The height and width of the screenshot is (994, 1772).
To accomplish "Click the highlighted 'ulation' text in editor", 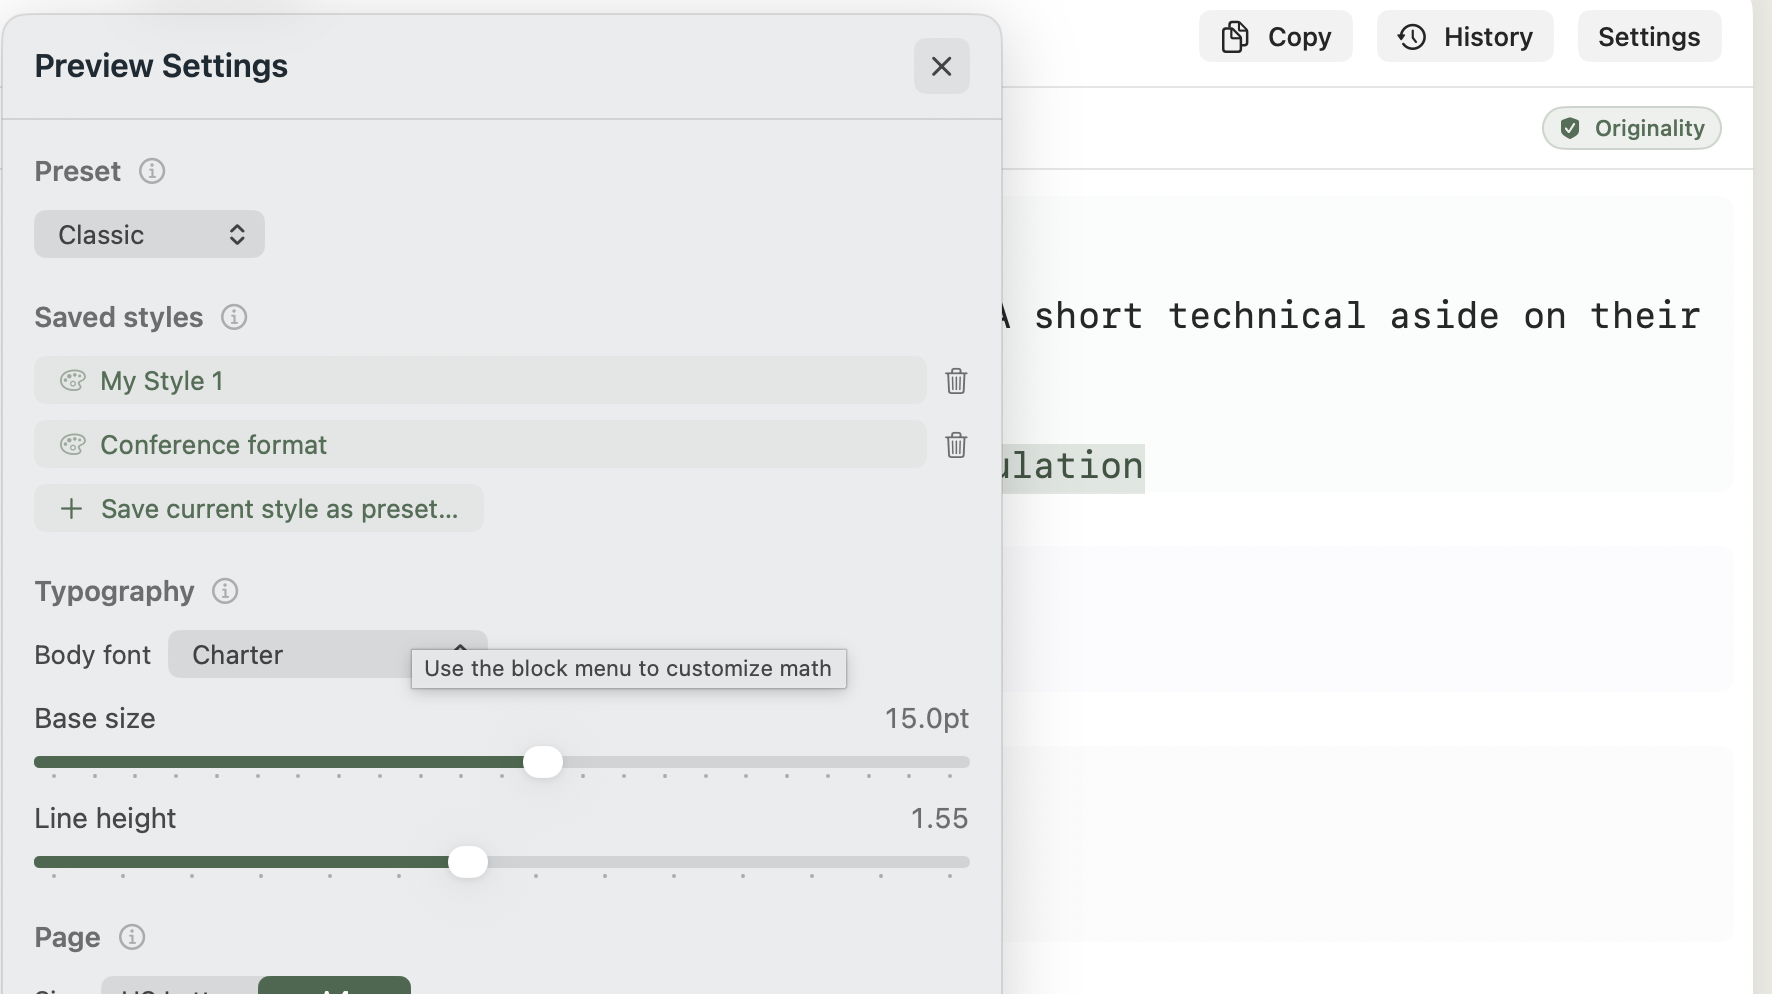I will 1073,466.
